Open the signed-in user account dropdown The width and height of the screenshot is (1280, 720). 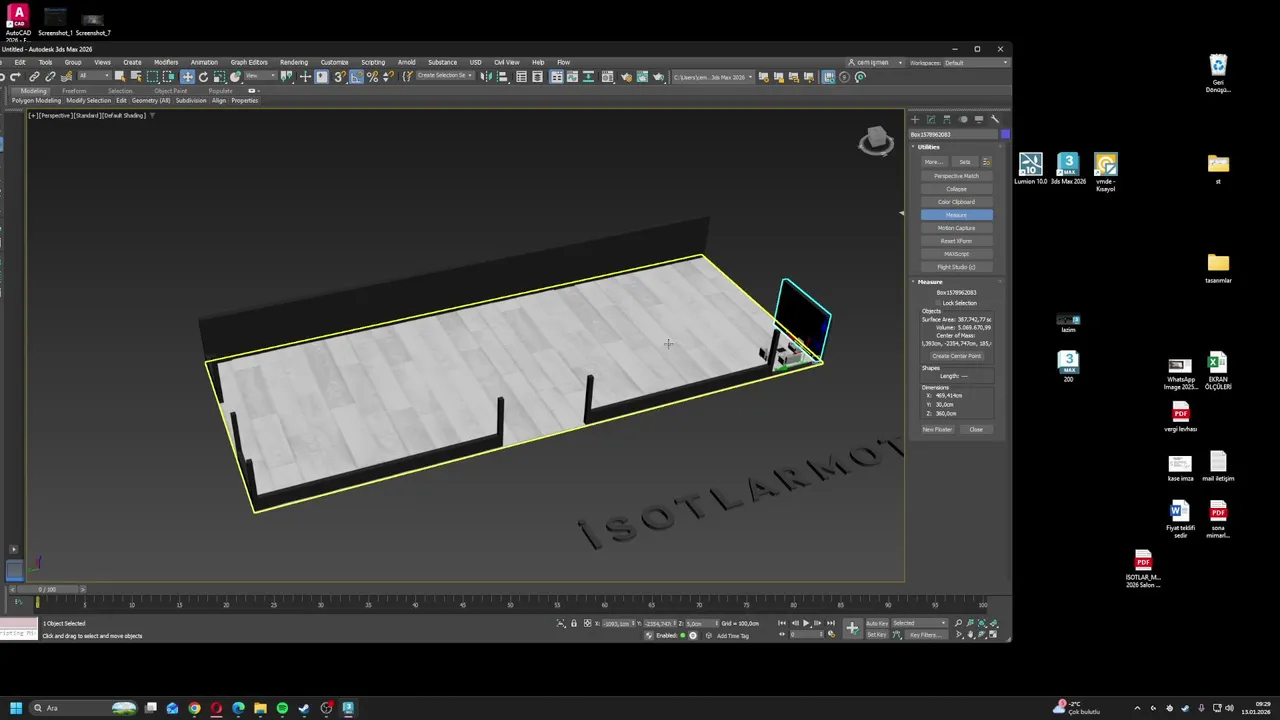875,62
